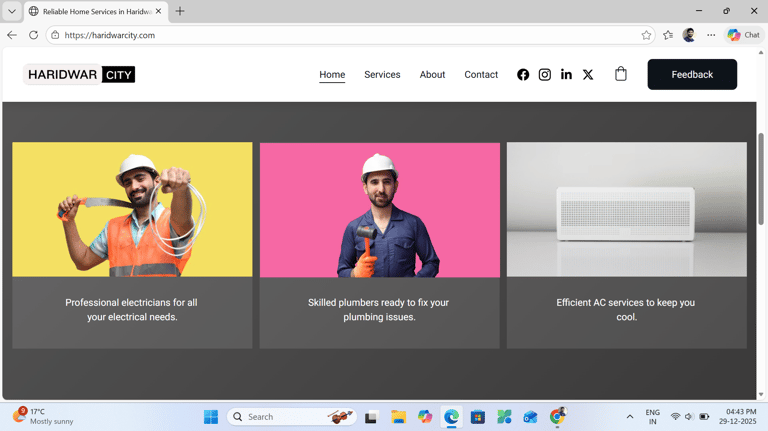Open Copilot Chat in browser toolbar

744,35
